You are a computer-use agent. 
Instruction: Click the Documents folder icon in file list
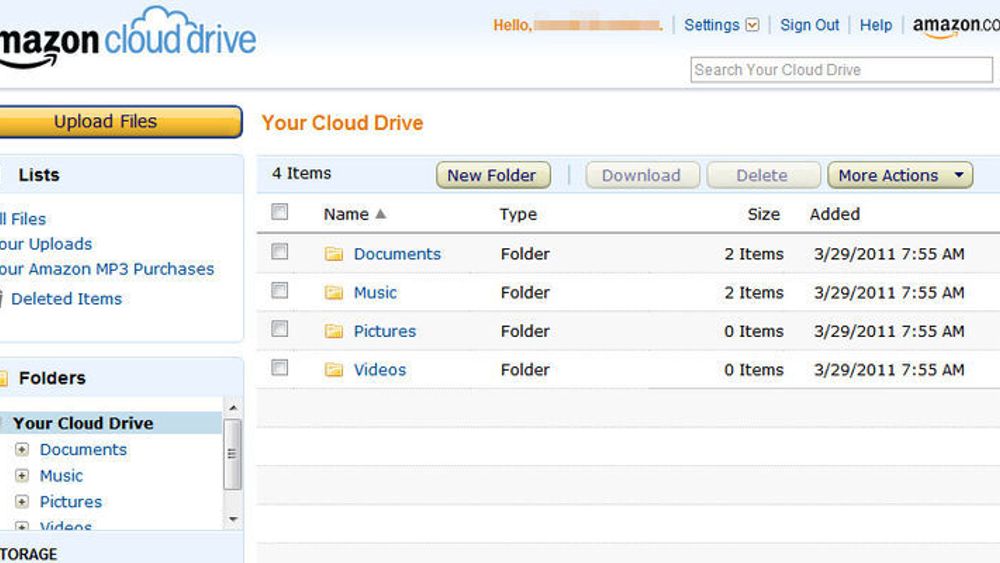[x=334, y=254]
